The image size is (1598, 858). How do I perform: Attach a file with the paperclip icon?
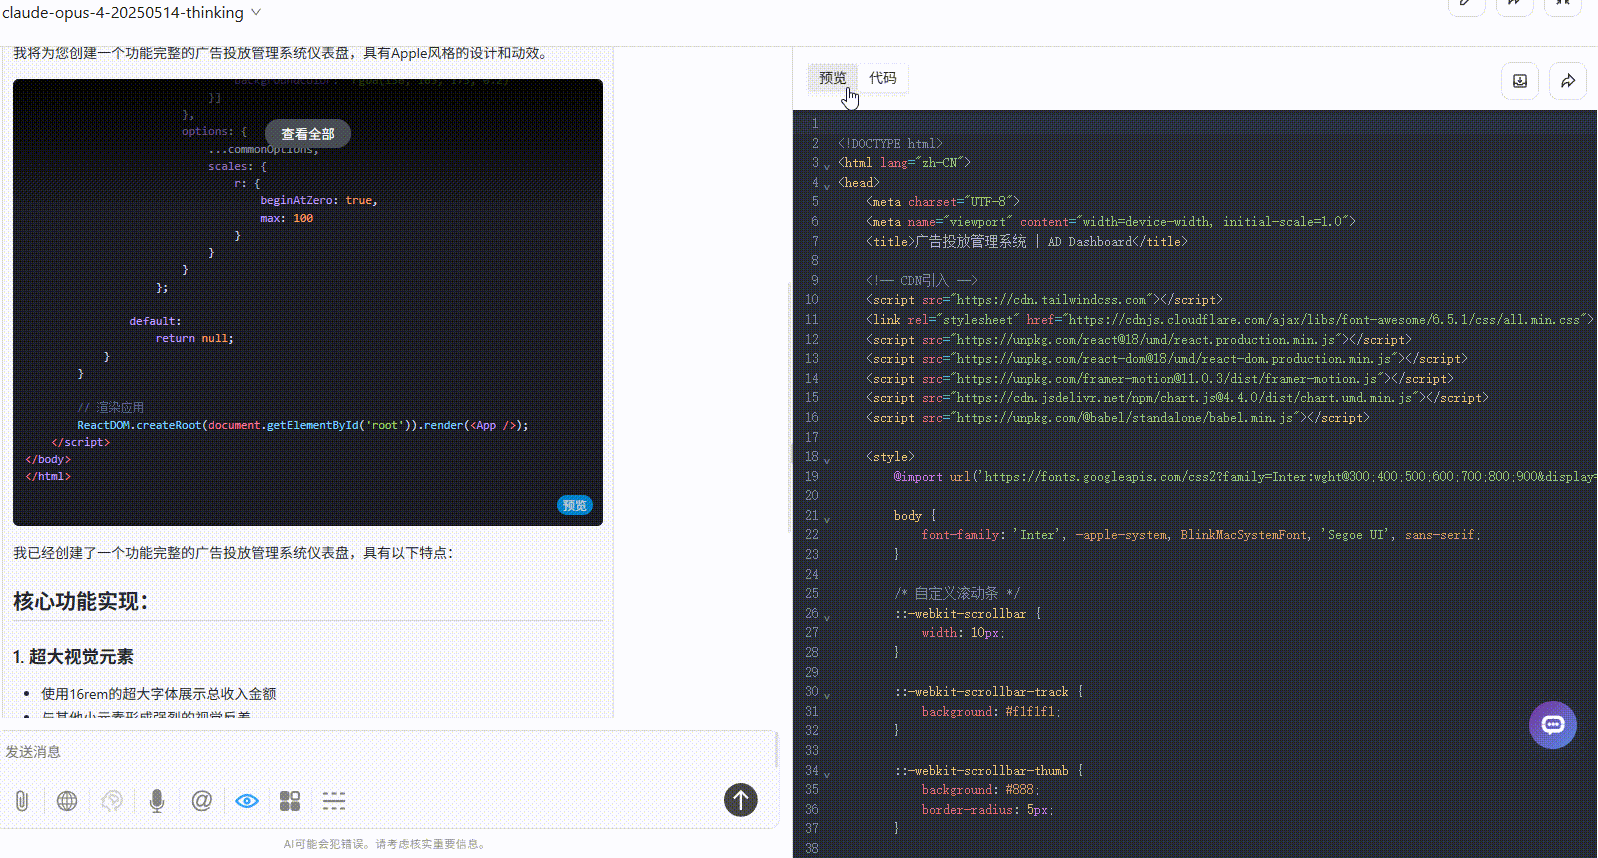[x=22, y=800]
